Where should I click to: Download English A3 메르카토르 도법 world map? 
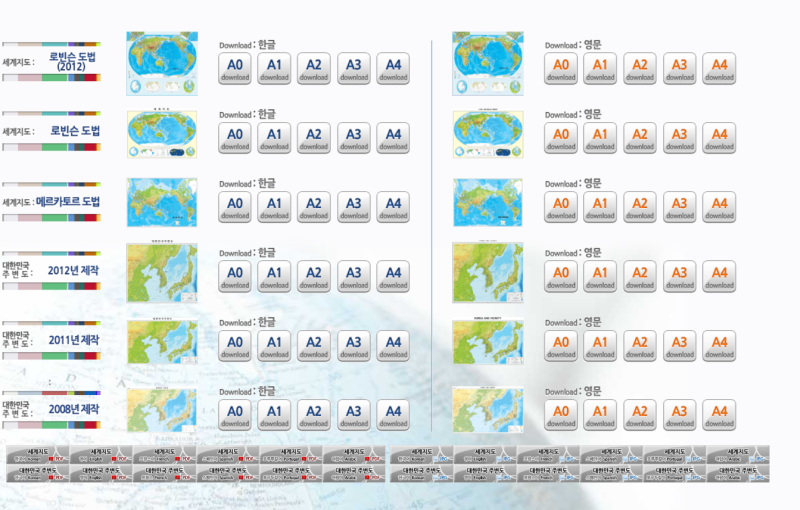[680, 207]
